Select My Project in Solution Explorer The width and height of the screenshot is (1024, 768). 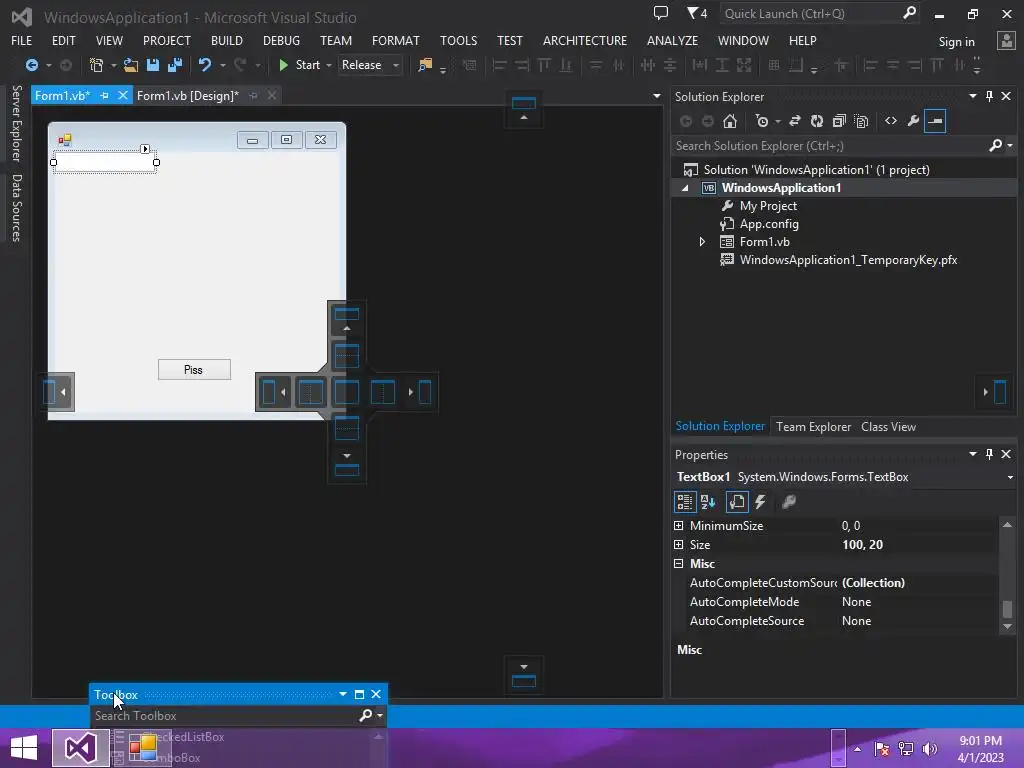(768, 206)
